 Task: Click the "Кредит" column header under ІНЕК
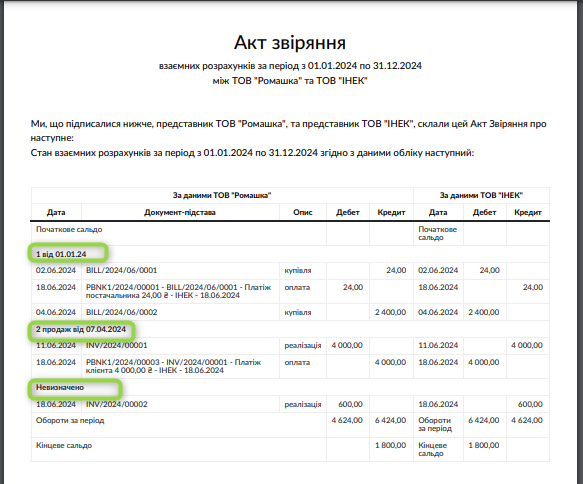pos(528,212)
